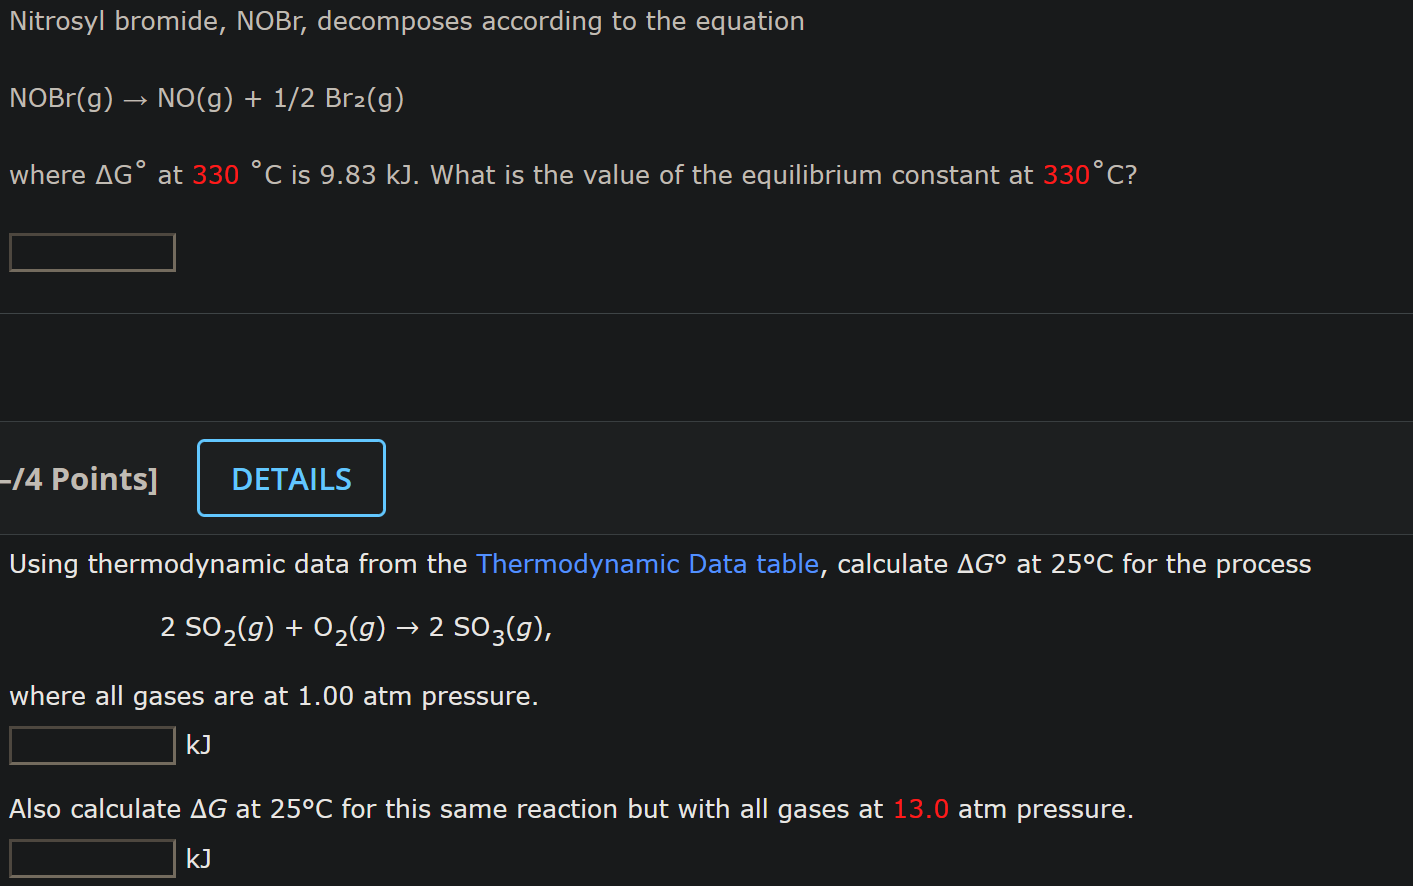Focus the answer box for the NOBr question
The image size is (1413, 886).
coord(91,252)
